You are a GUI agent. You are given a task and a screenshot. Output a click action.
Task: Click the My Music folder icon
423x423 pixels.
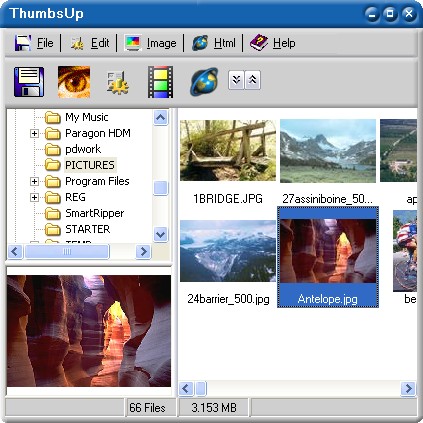pyautogui.click(x=53, y=118)
